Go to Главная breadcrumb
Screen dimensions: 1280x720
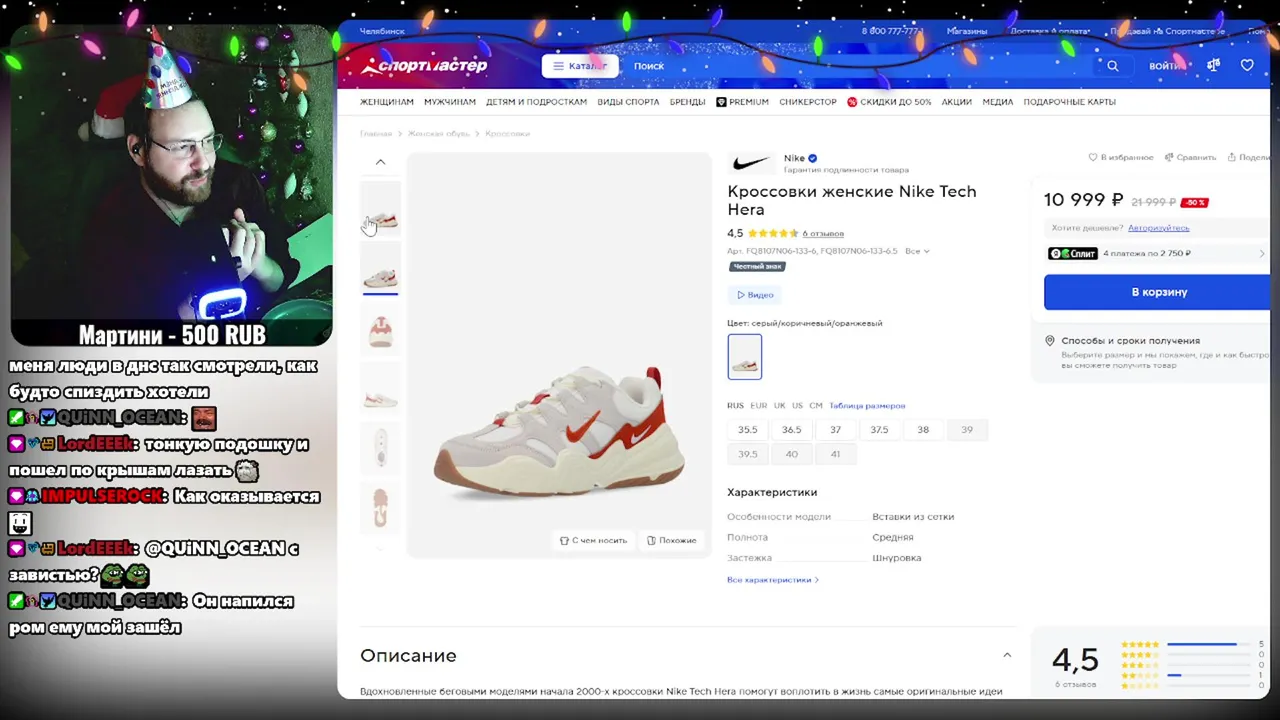[376, 133]
